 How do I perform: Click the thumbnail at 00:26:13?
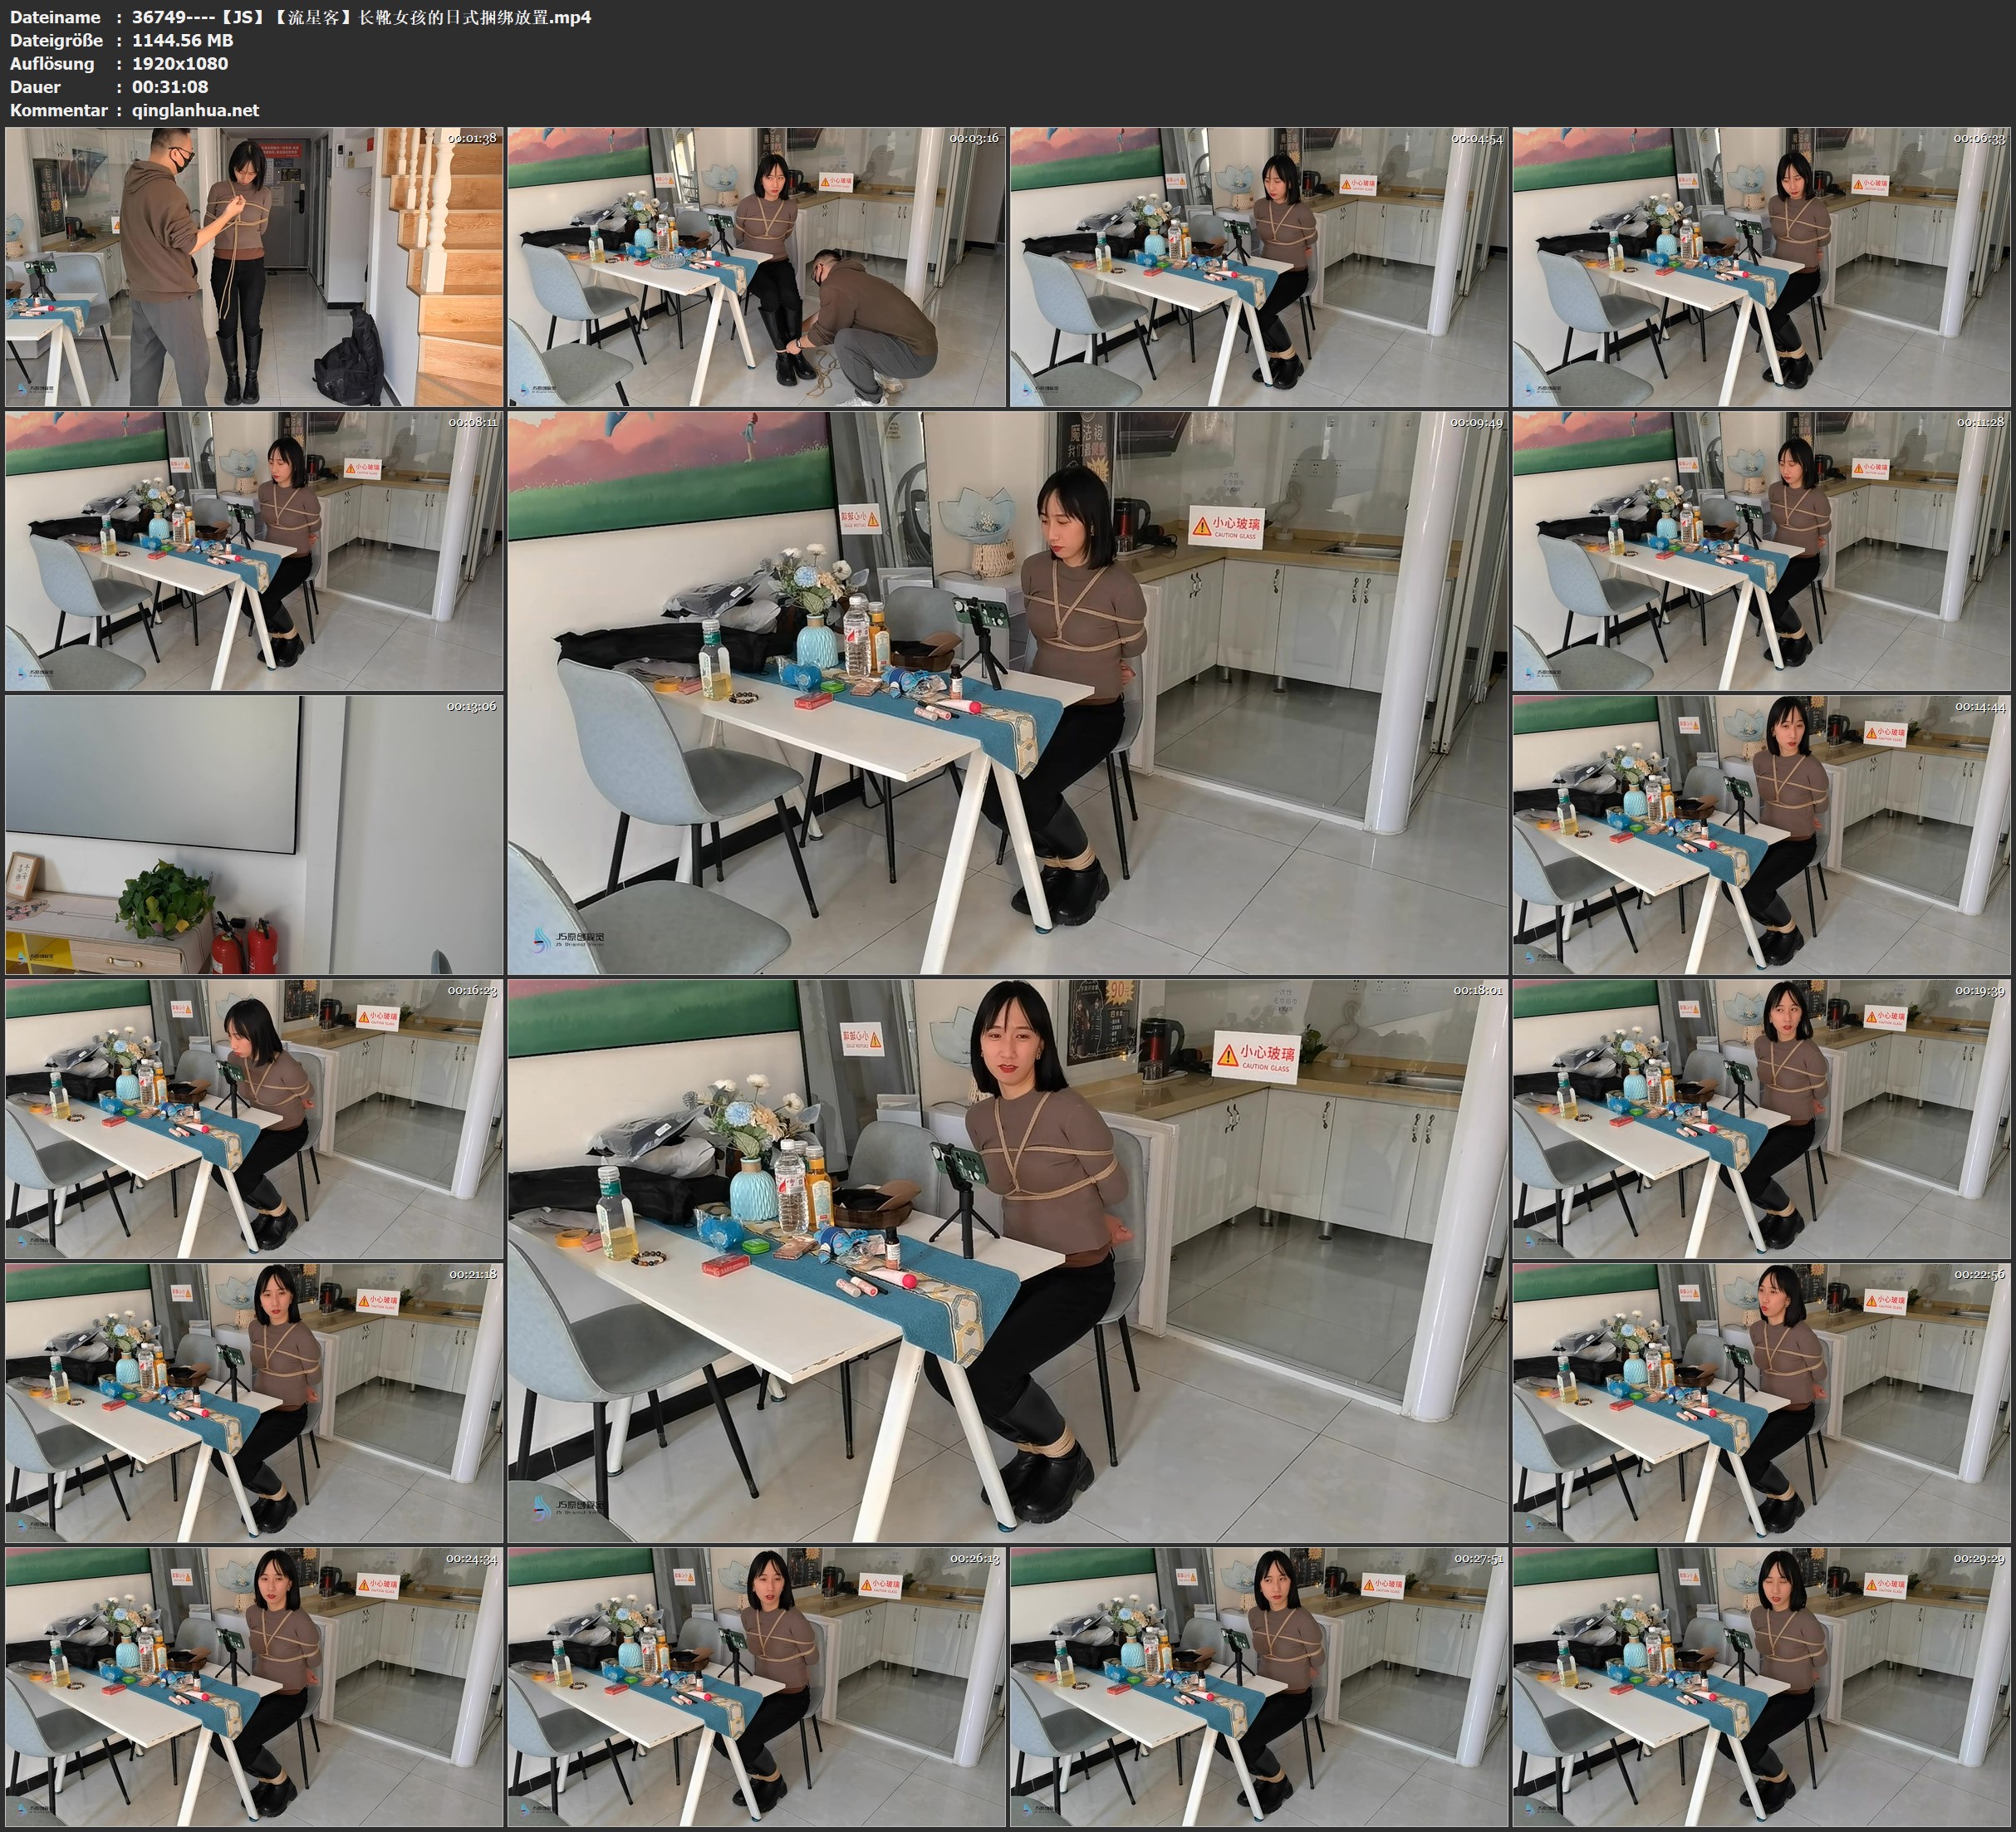click(756, 1687)
